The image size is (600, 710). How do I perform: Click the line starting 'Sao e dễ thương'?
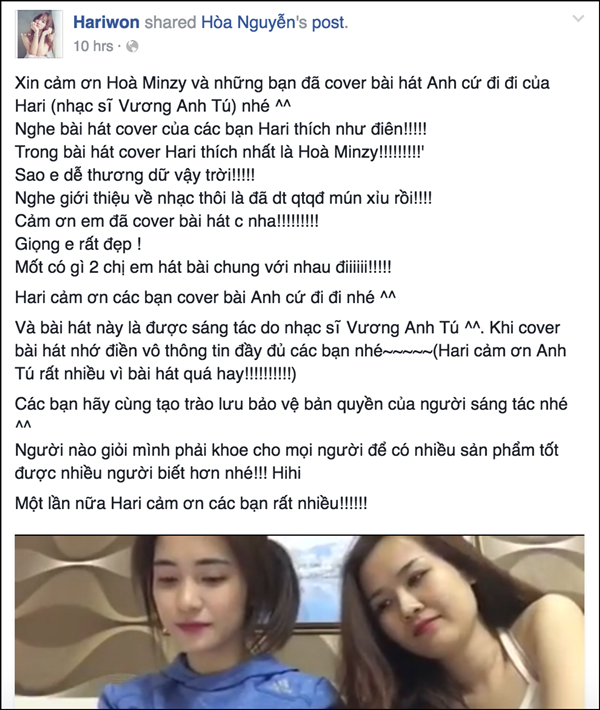[x=134, y=175]
